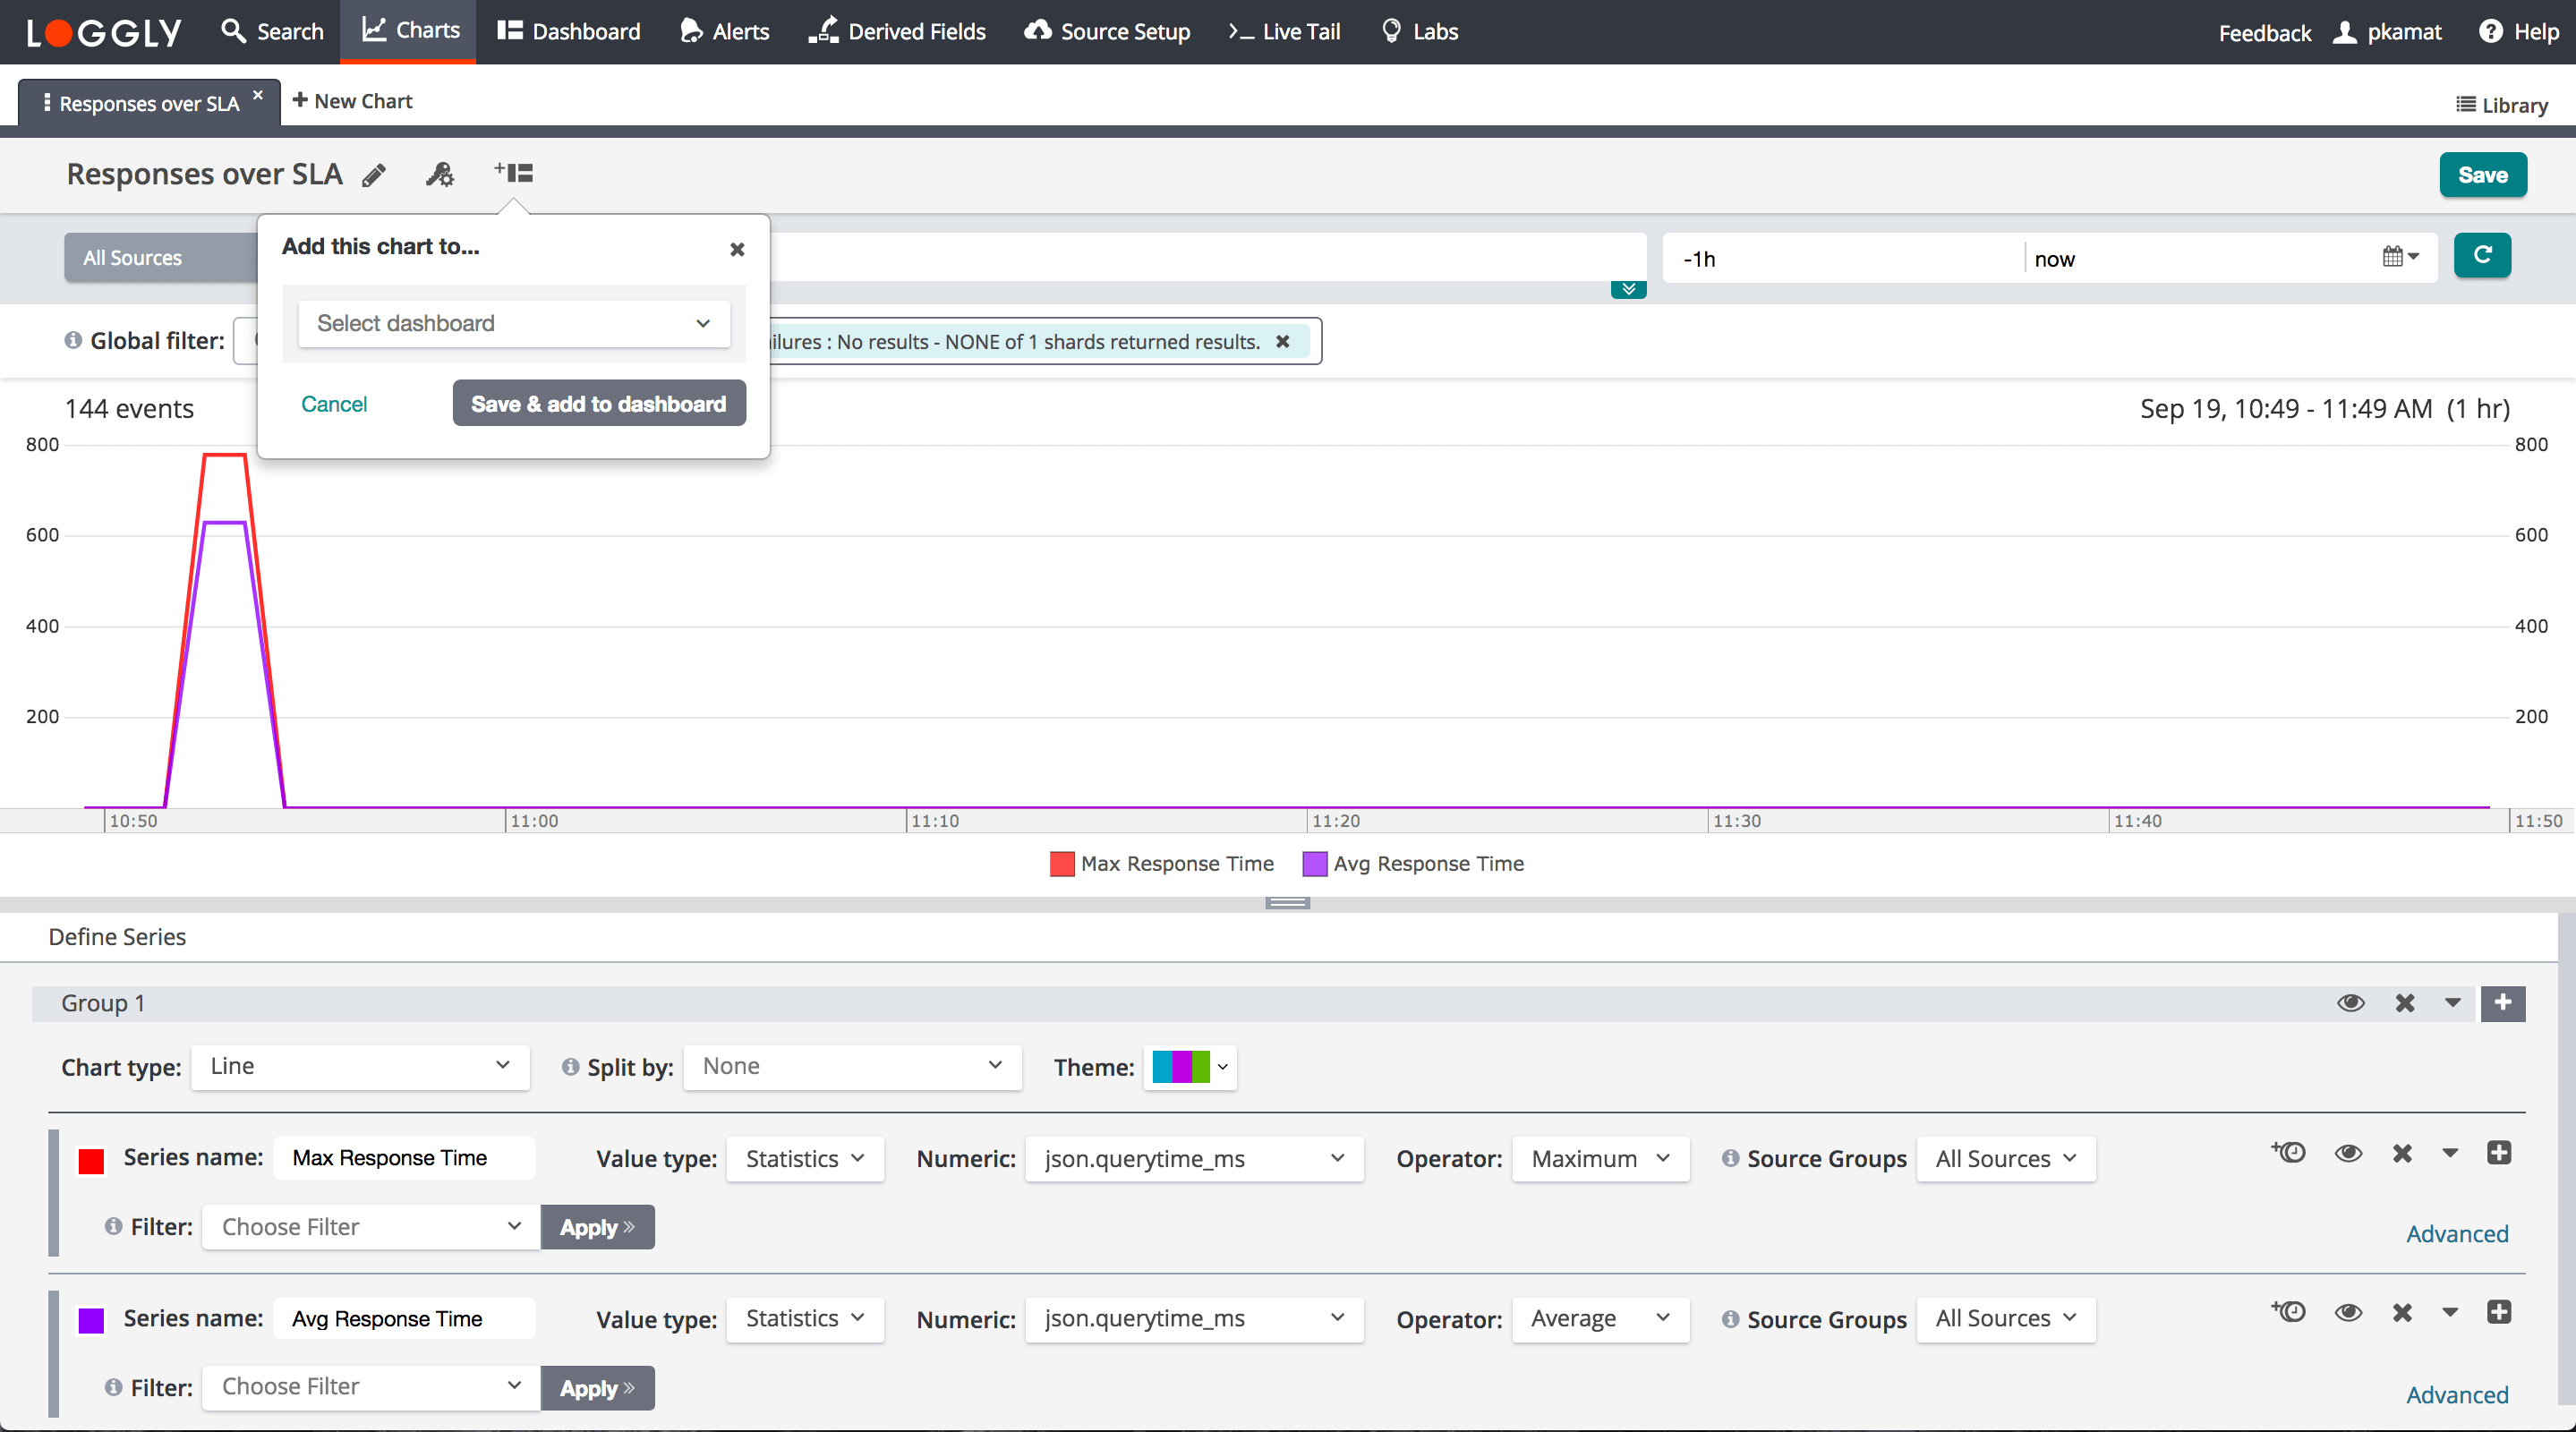Expand the Chart type Line dropdown
Image resolution: width=2576 pixels, height=1432 pixels.
pyautogui.click(x=360, y=1067)
